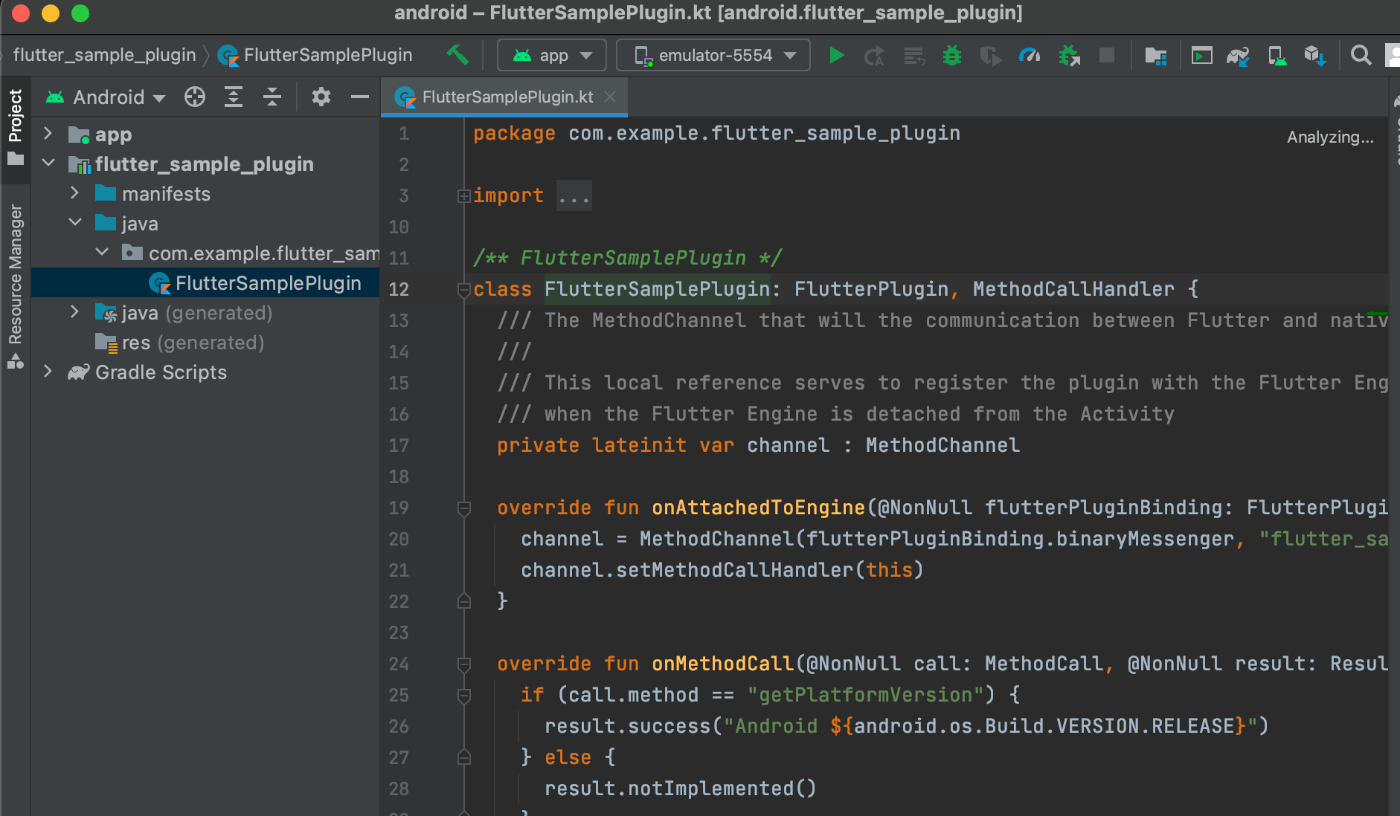Click line number 17 in the gutter

398,445
